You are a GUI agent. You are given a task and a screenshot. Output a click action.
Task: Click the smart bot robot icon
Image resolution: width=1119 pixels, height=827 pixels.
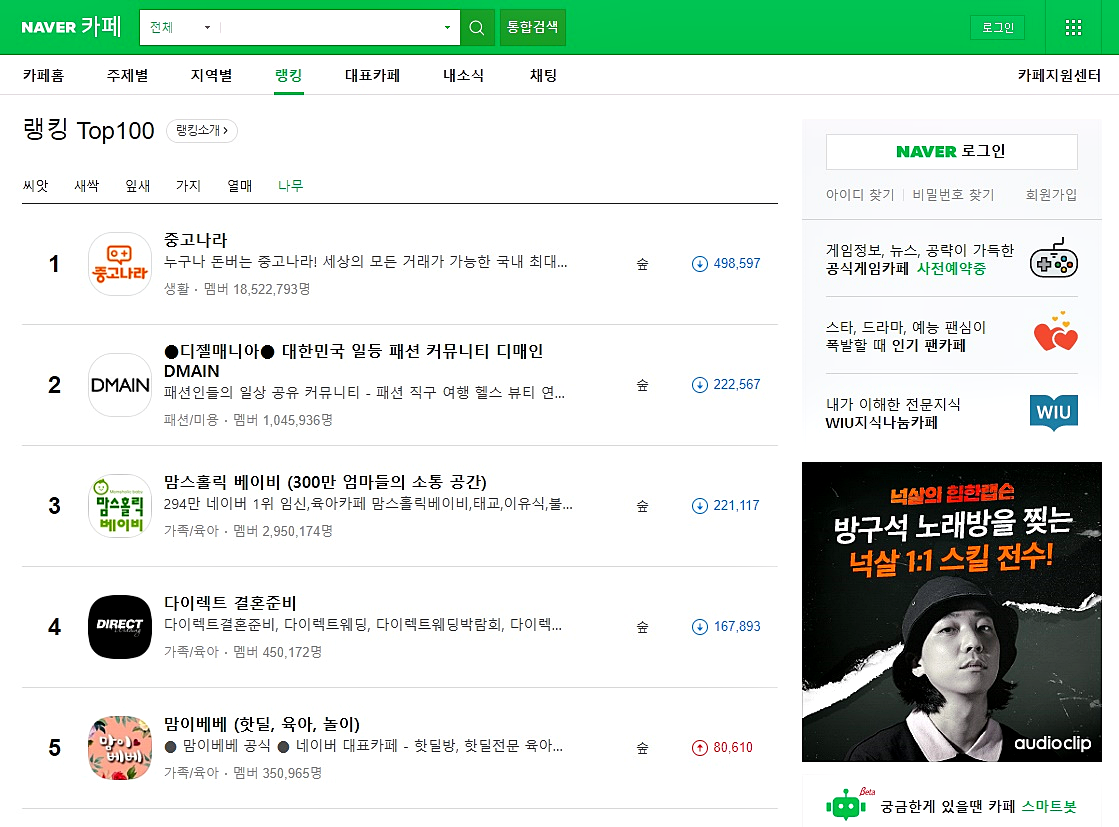(x=846, y=806)
